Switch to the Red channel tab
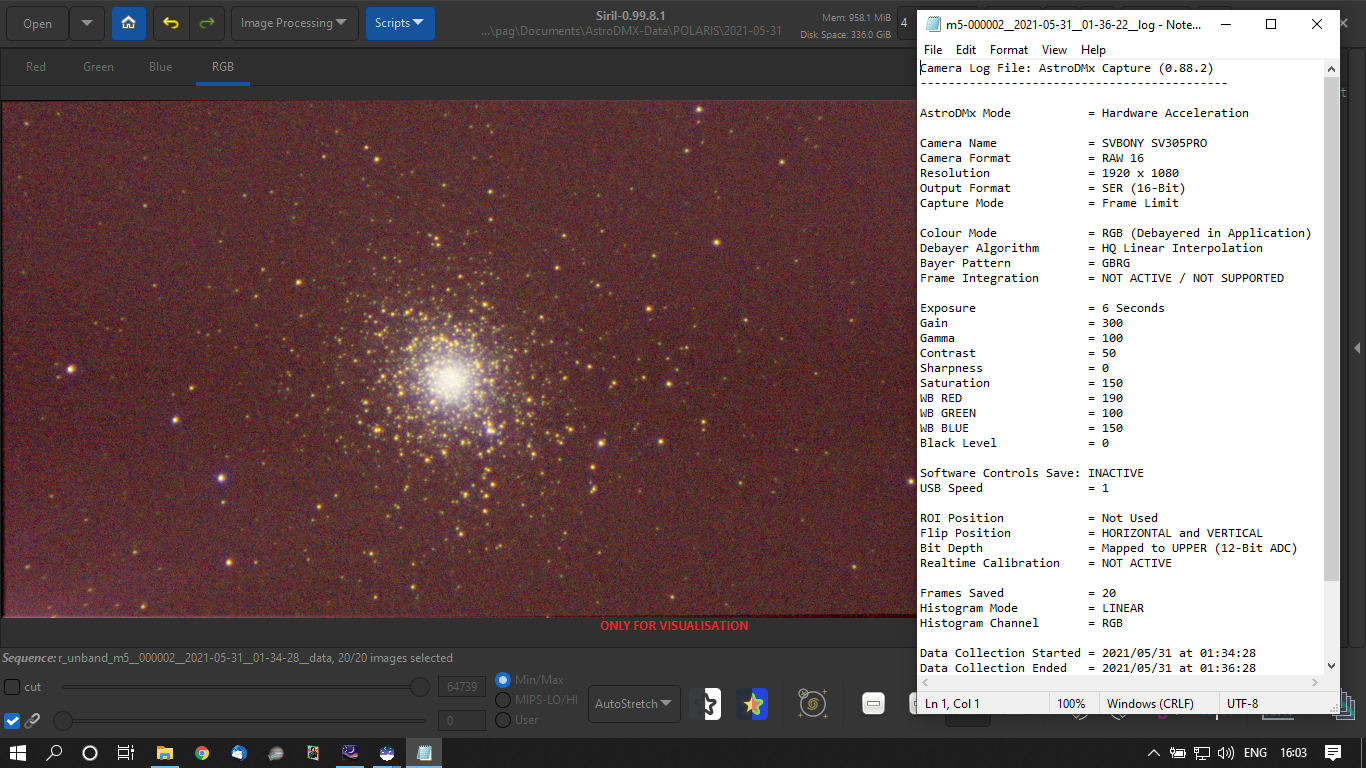The image size is (1366, 768). pos(36,67)
